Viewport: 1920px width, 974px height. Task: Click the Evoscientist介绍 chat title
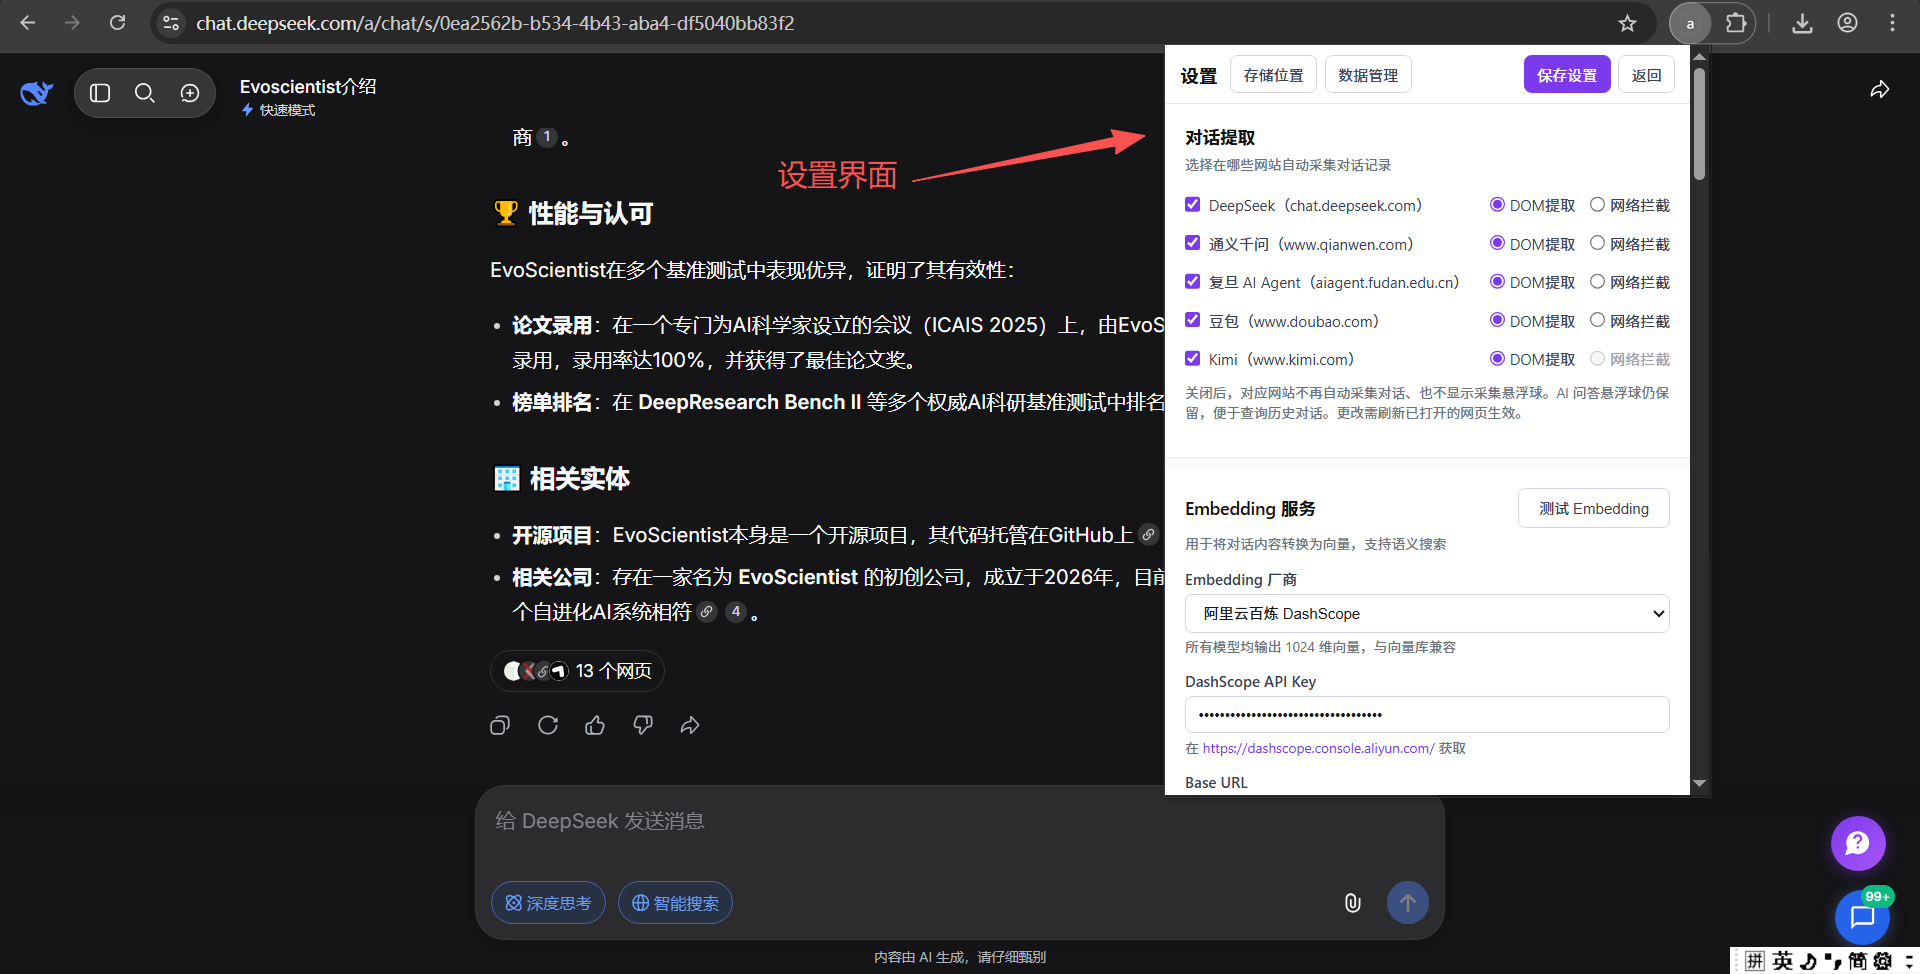[308, 86]
